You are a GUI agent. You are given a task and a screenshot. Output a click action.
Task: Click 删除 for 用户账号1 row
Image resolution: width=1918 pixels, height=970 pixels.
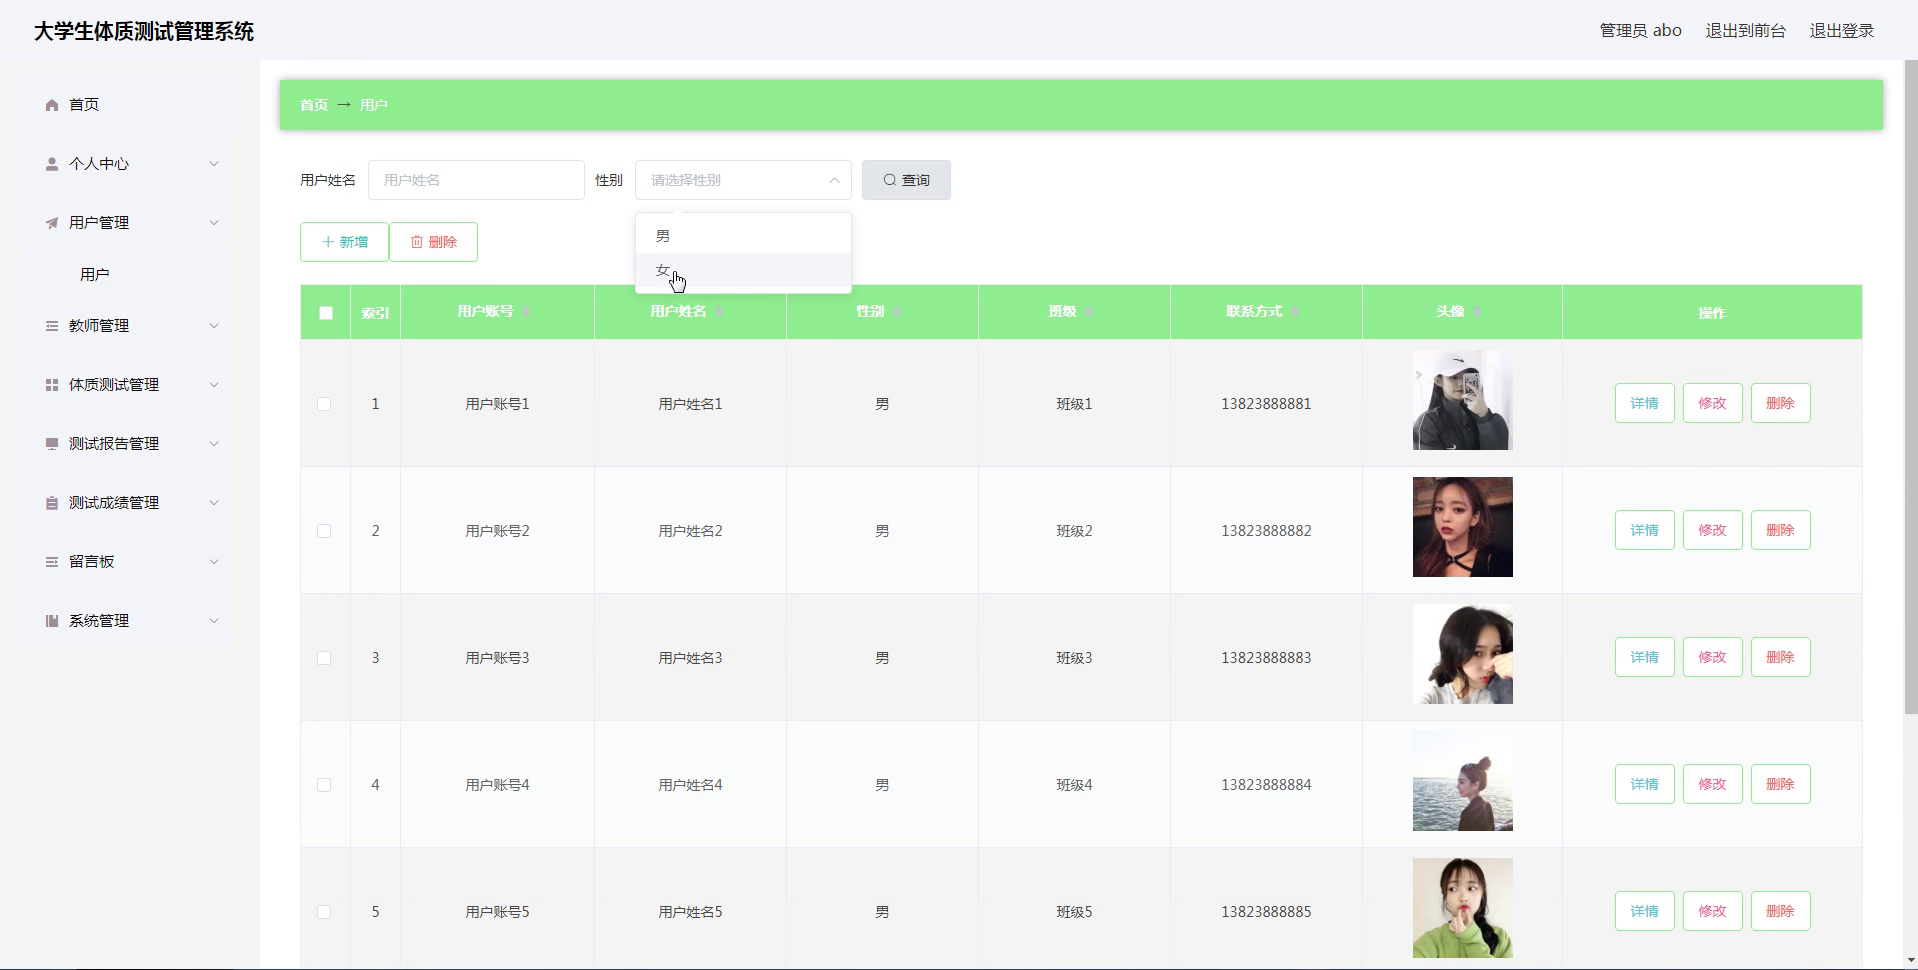pos(1780,403)
